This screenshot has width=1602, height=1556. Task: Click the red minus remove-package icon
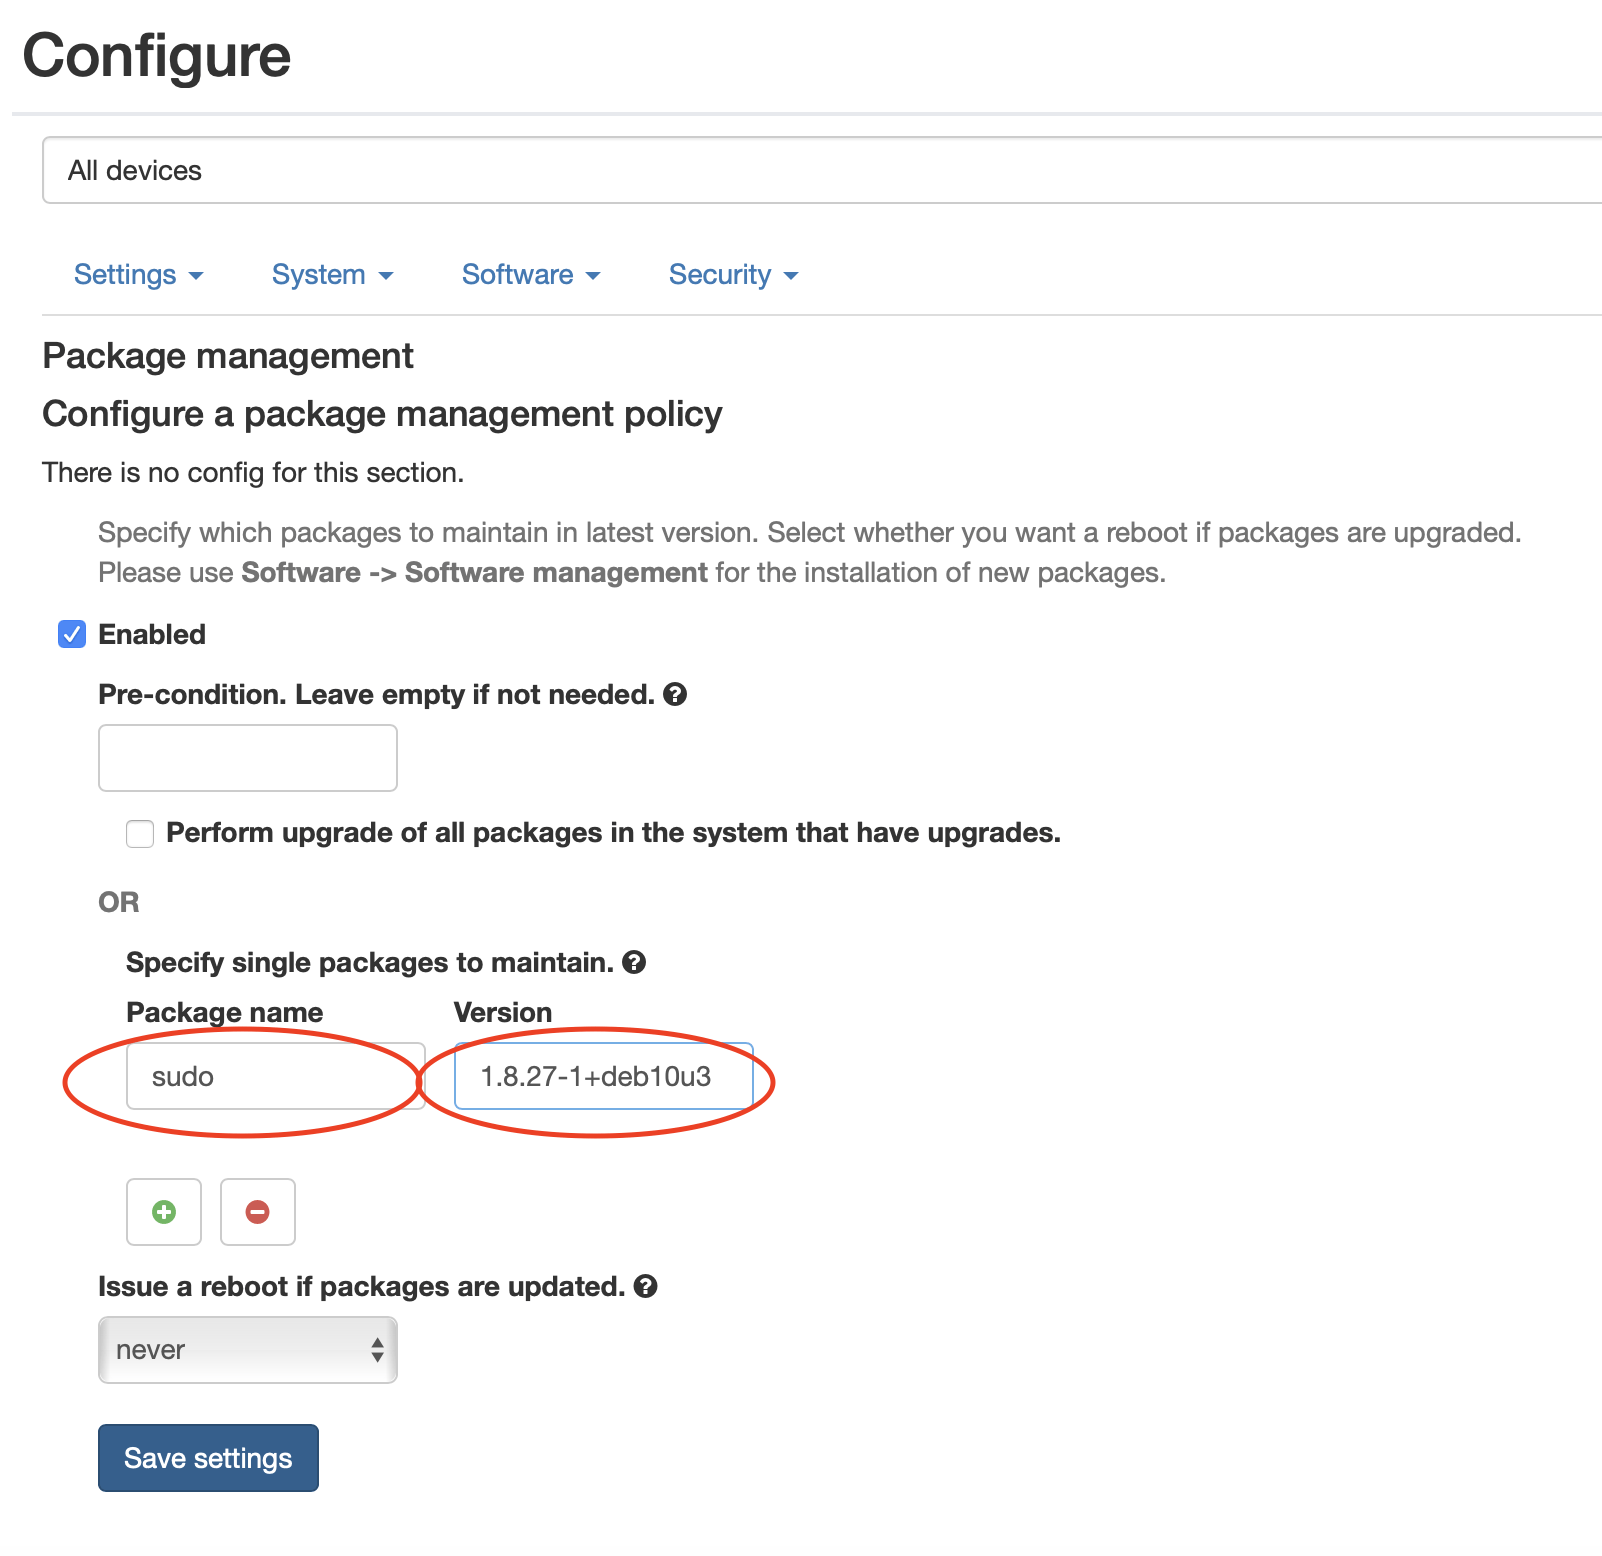click(258, 1212)
